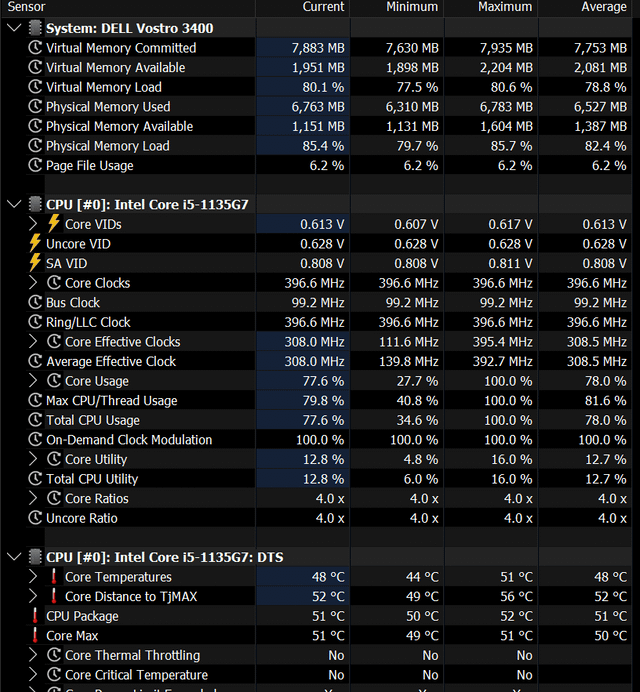Collapse the System: DELL Vostro 3400 group
The width and height of the screenshot is (640, 692).
[x=14, y=28]
